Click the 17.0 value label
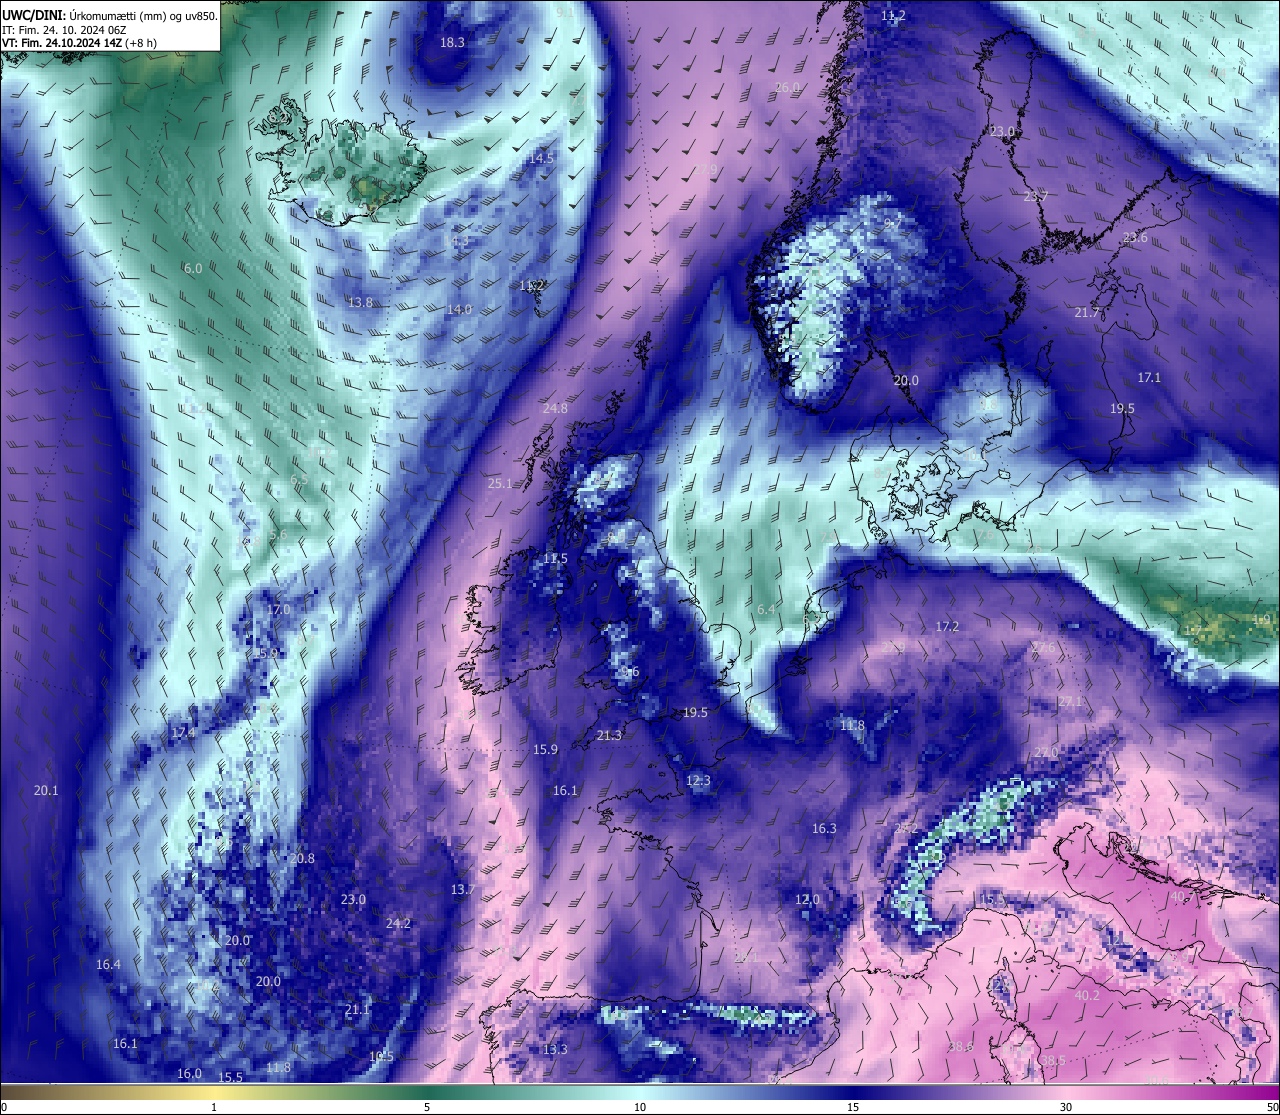 [x=278, y=609]
